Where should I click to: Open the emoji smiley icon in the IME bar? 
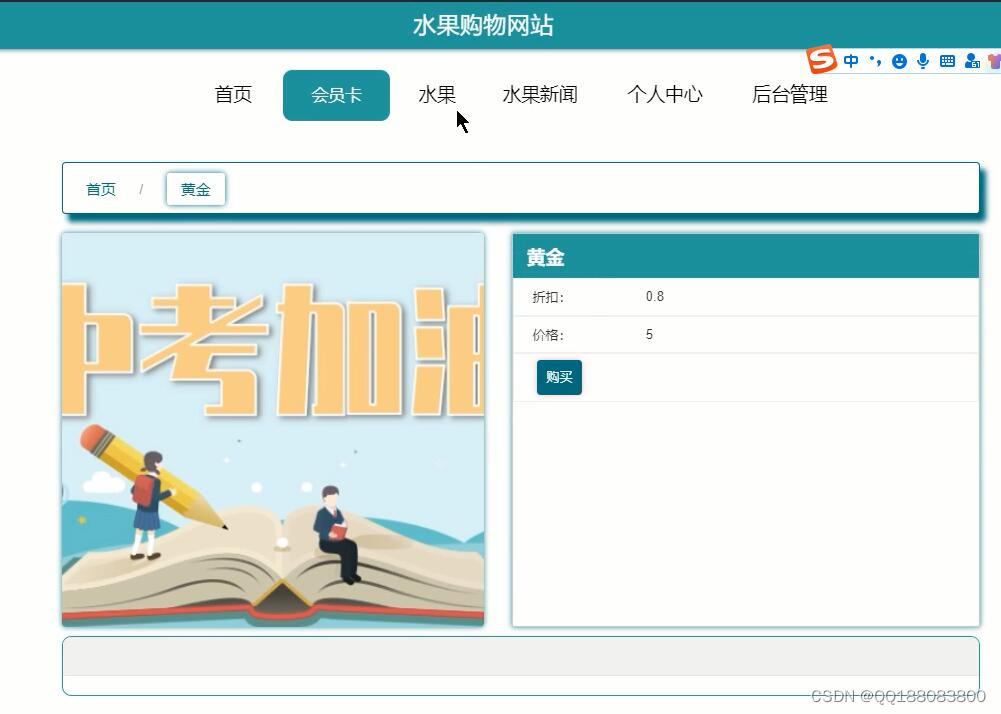(x=899, y=61)
